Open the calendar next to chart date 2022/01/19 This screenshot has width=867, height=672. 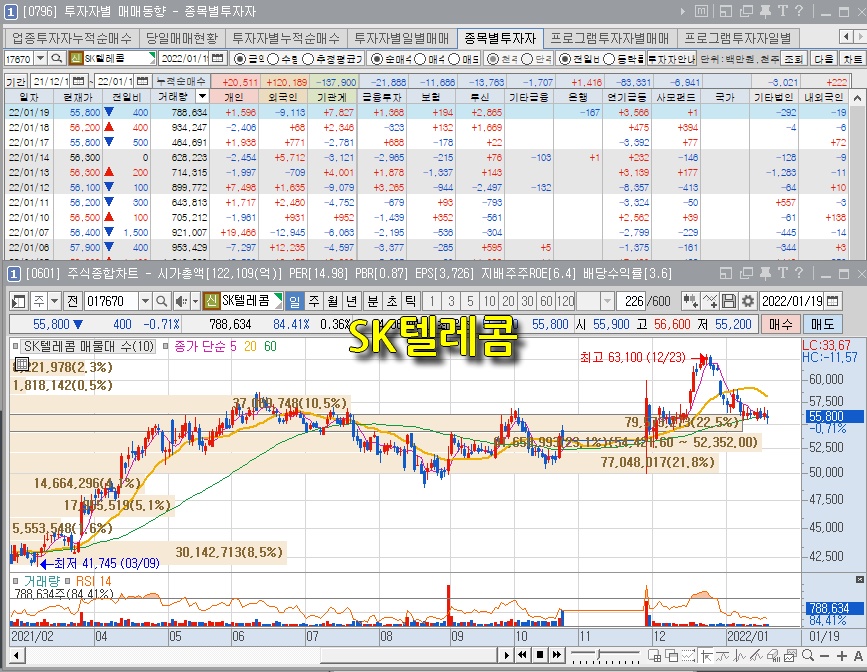point(833,301)
